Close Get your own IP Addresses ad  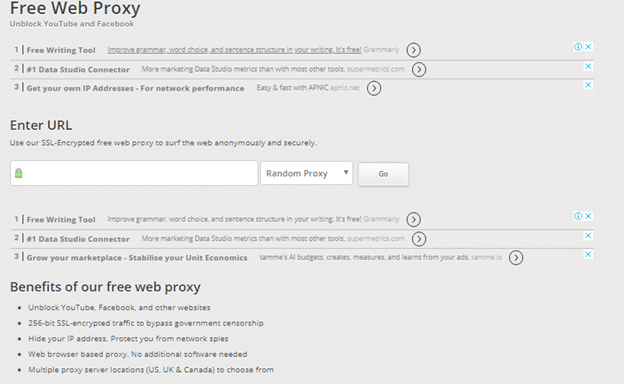588,85
